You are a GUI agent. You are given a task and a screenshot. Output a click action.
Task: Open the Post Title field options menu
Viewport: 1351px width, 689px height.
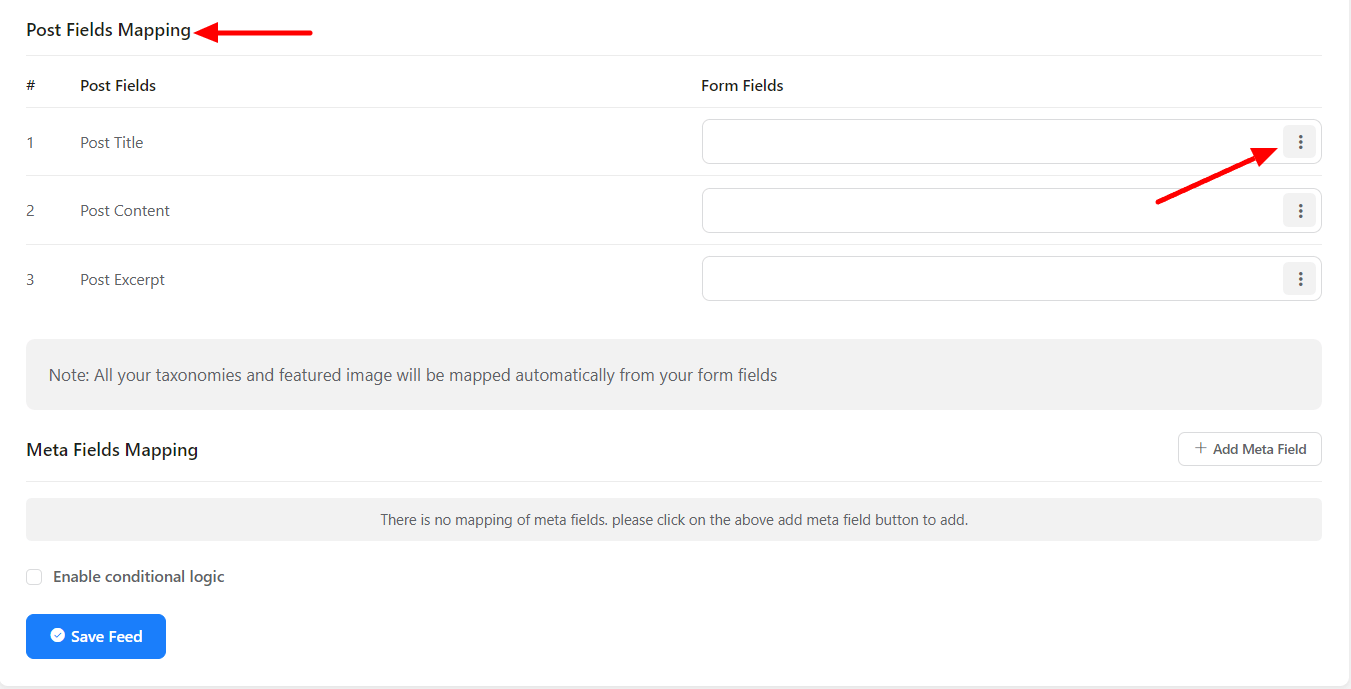coord(1299,142)
